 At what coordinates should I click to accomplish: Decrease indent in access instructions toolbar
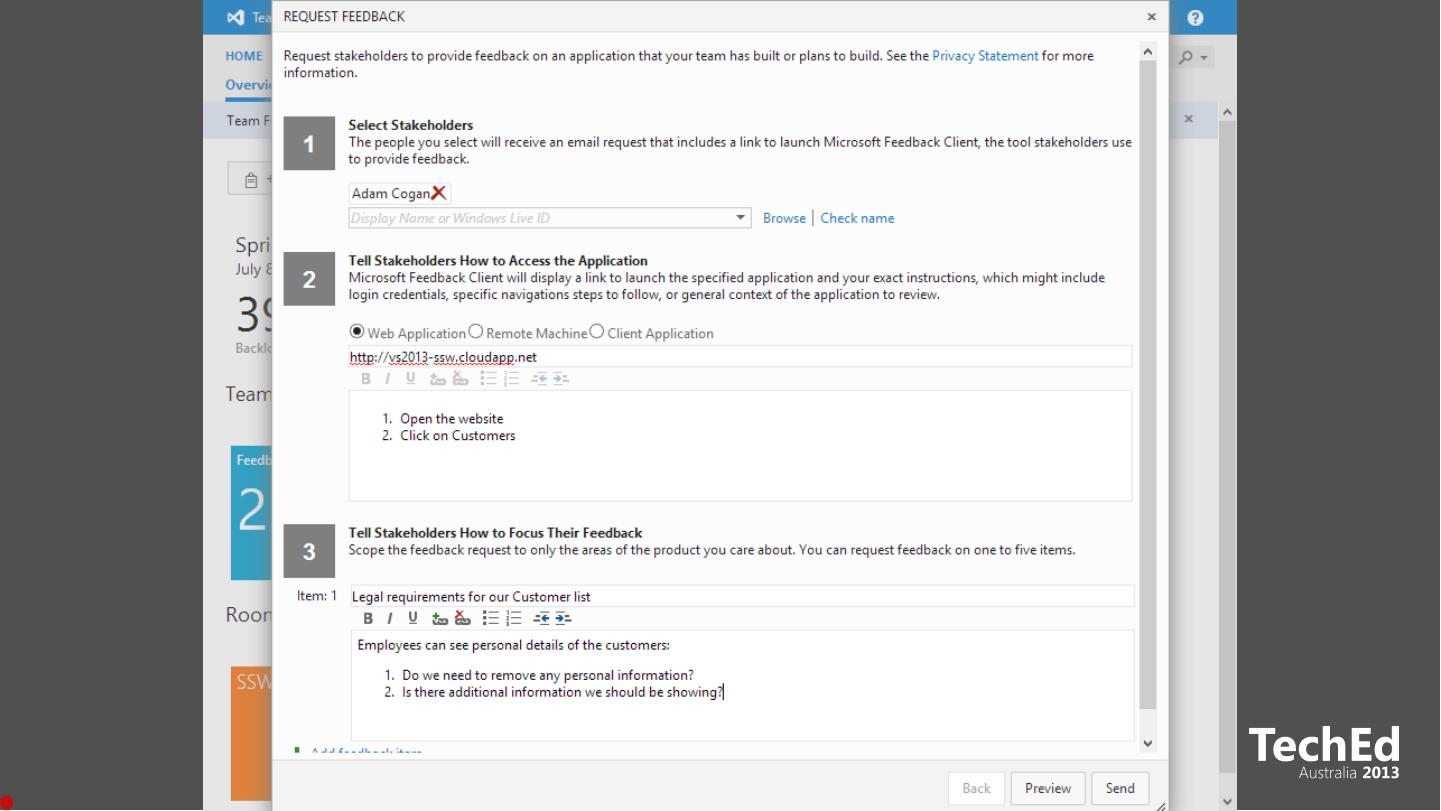tap(539, 379)
